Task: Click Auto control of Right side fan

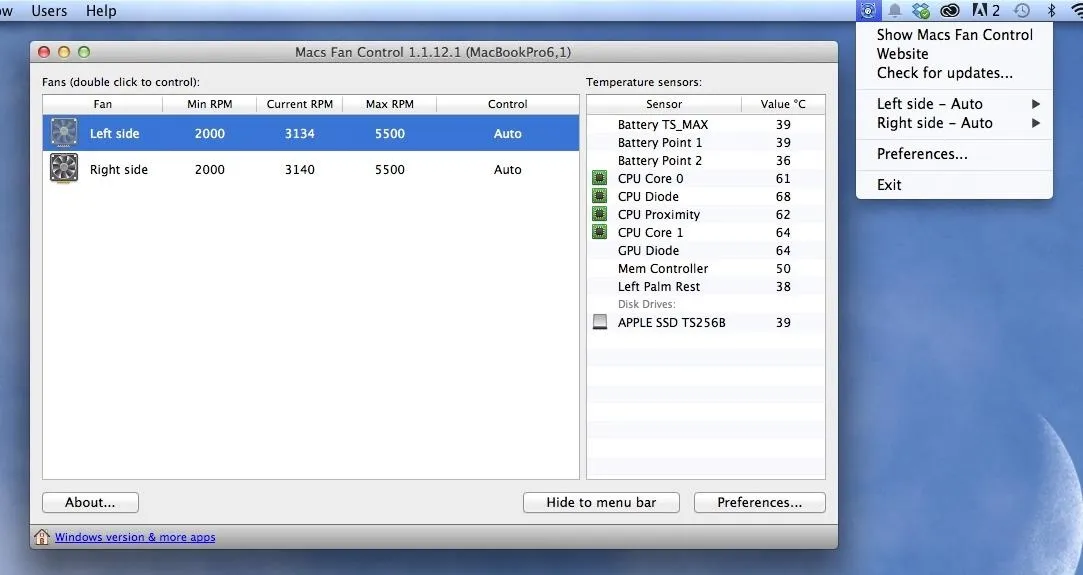Action: click(508, 169)
